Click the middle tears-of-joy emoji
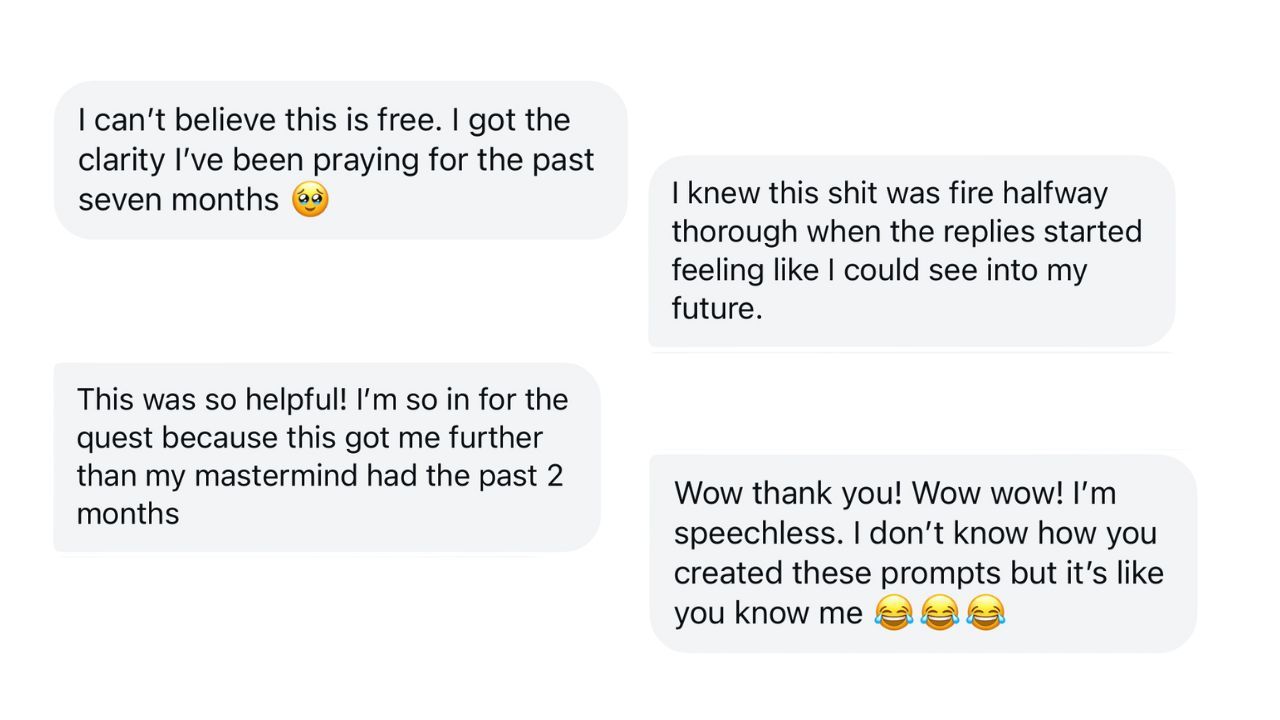Image resolution: width=1280 pixels, height=720 pixels. [x=939, y=612]
